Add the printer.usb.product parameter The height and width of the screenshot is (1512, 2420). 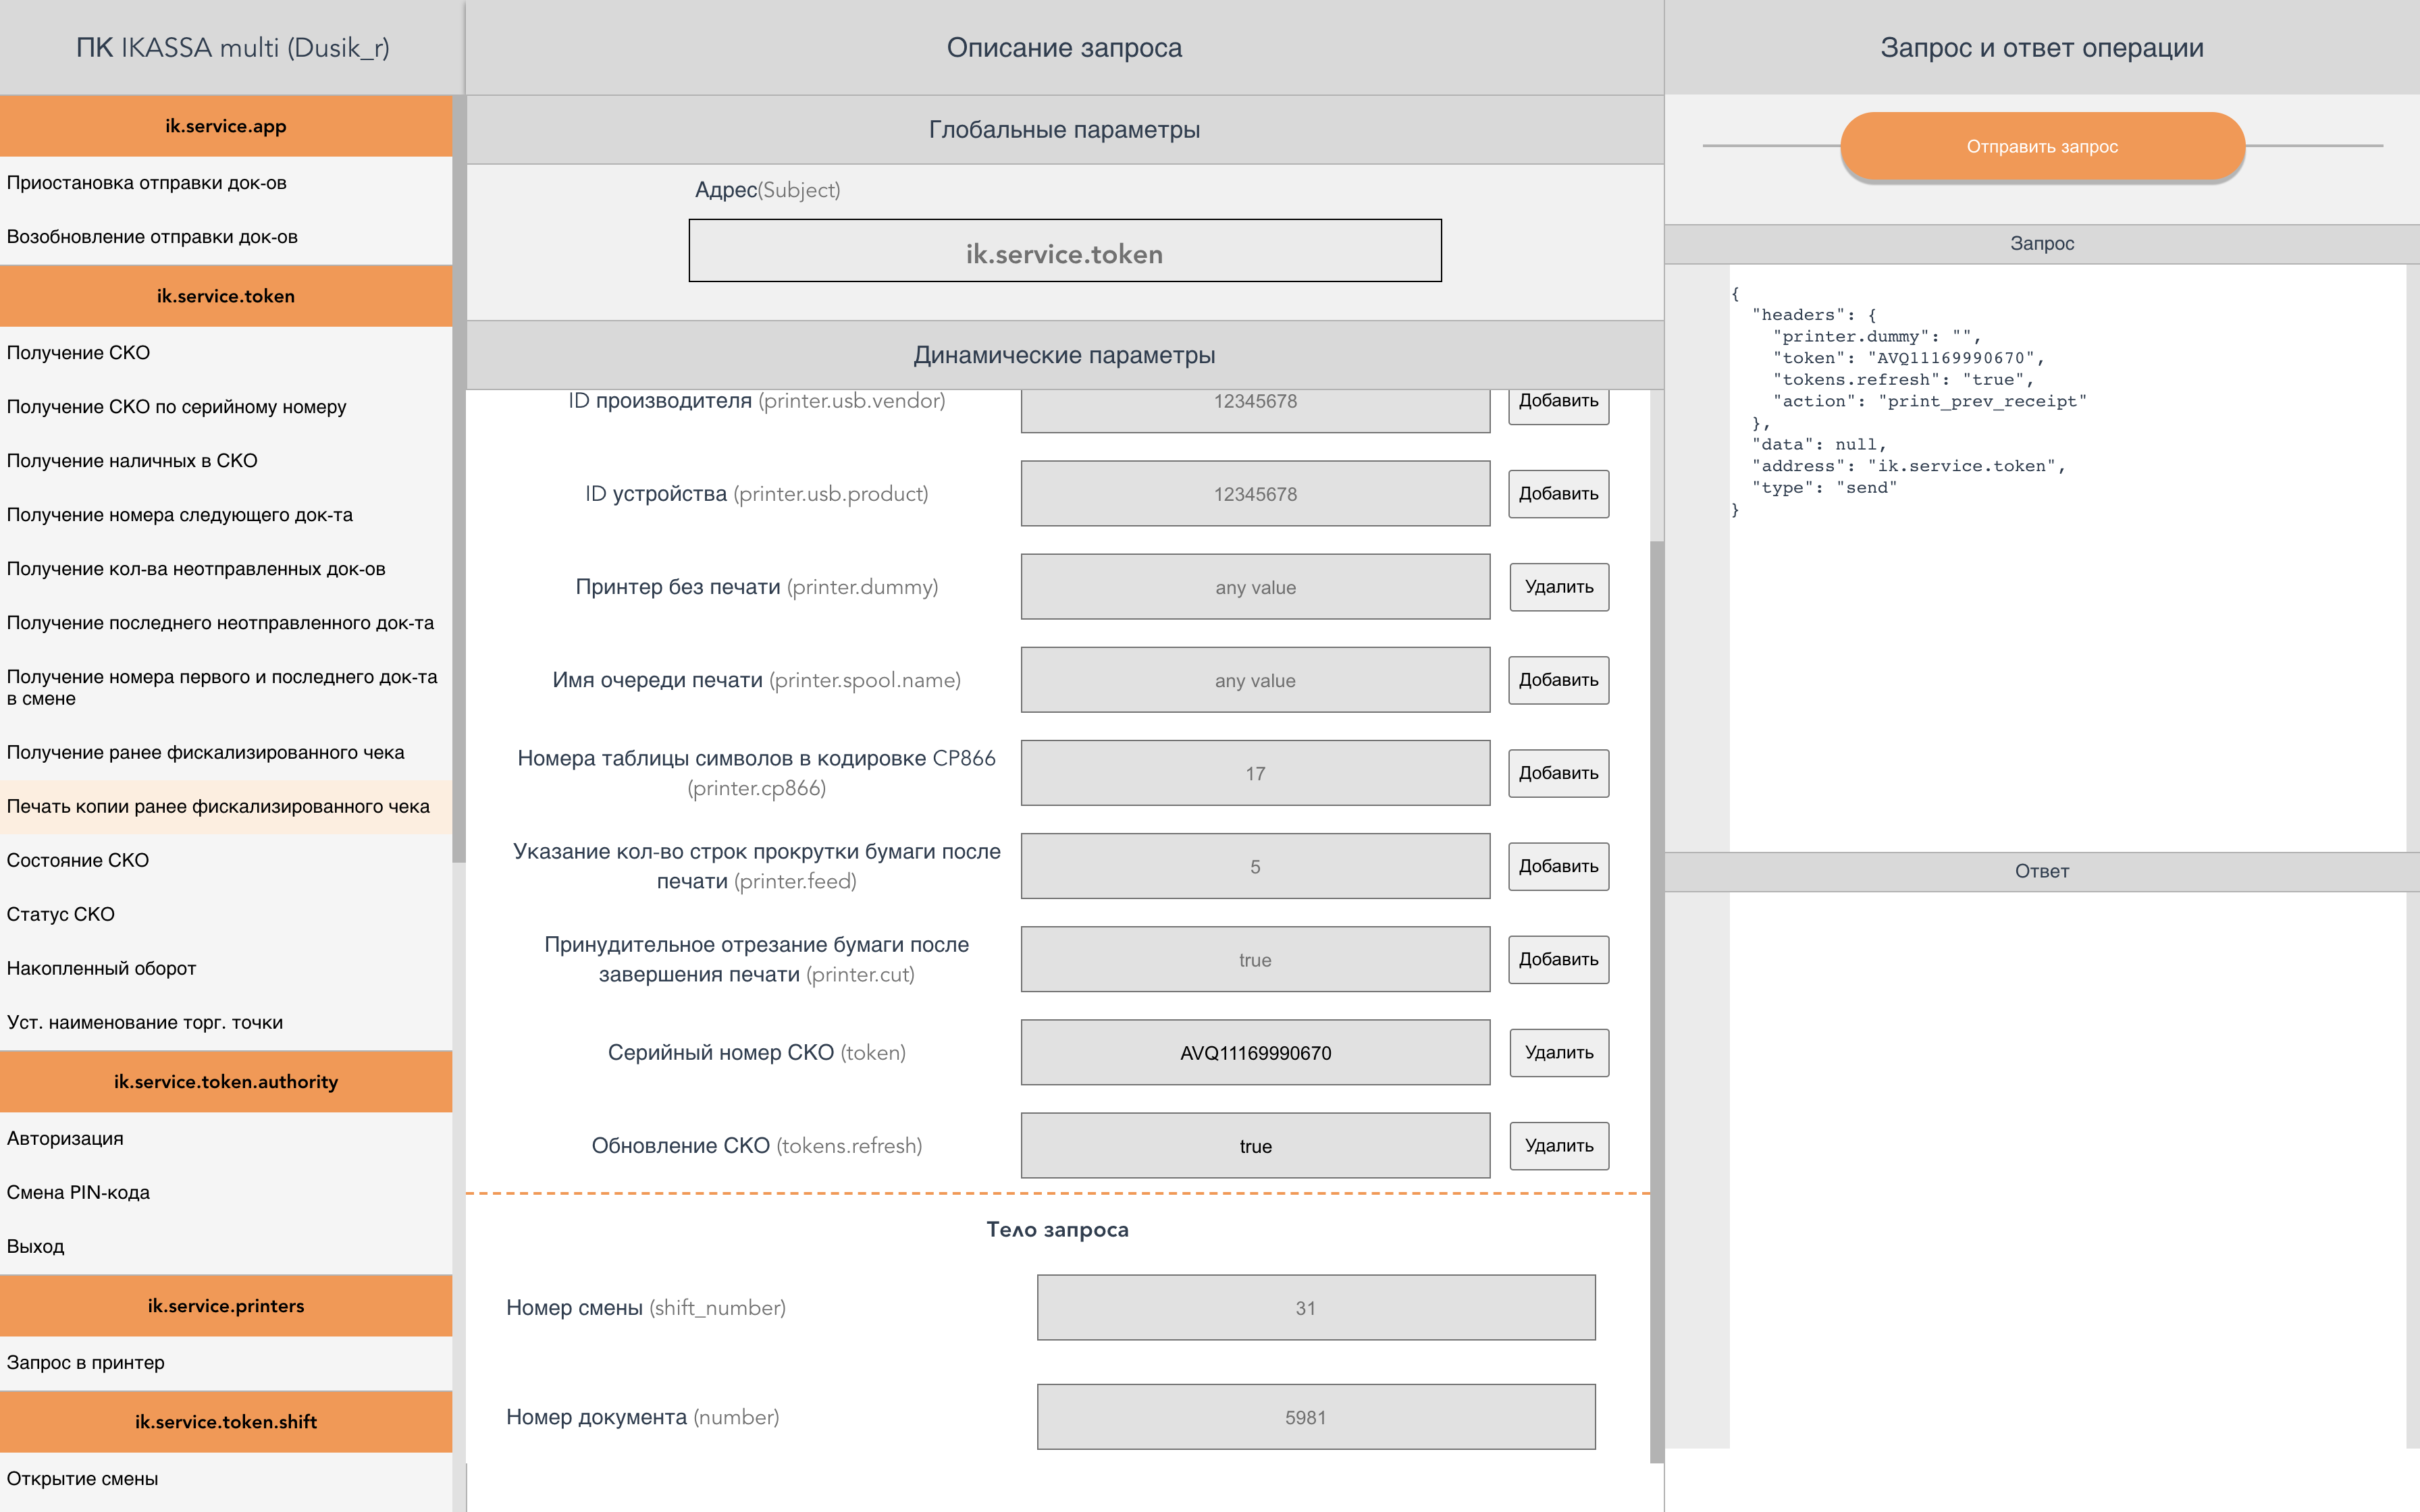1558,494
